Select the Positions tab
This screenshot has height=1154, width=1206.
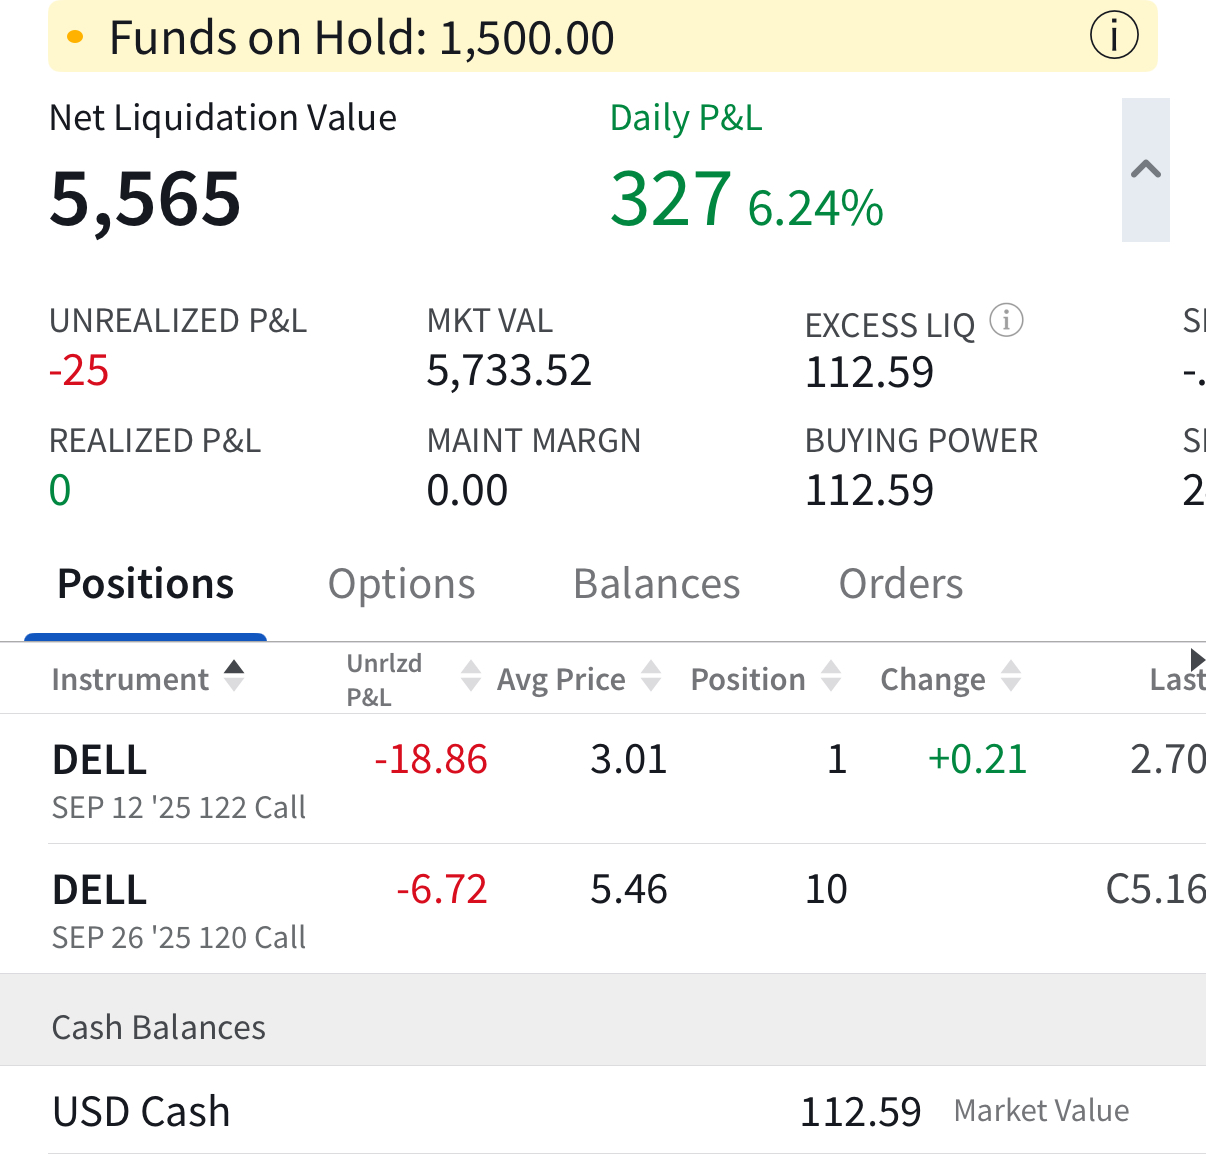(x=146, y=584)
